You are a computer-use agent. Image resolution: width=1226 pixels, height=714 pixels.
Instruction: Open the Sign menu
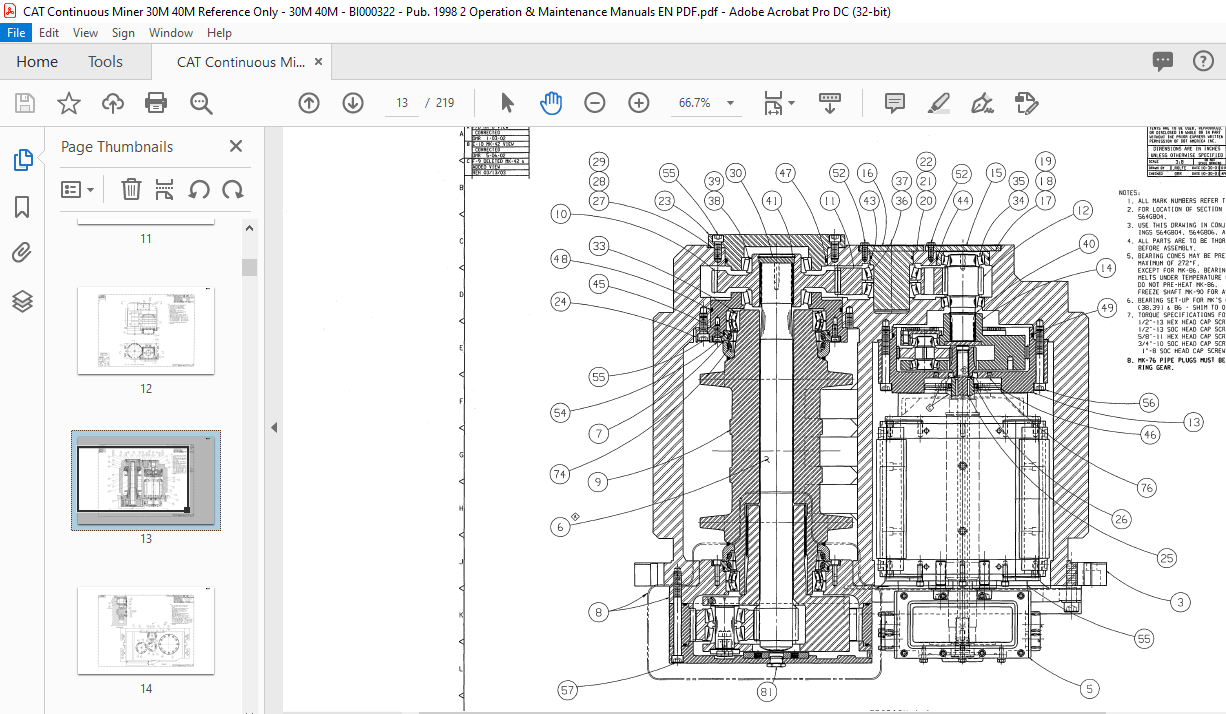pos(123,33)
